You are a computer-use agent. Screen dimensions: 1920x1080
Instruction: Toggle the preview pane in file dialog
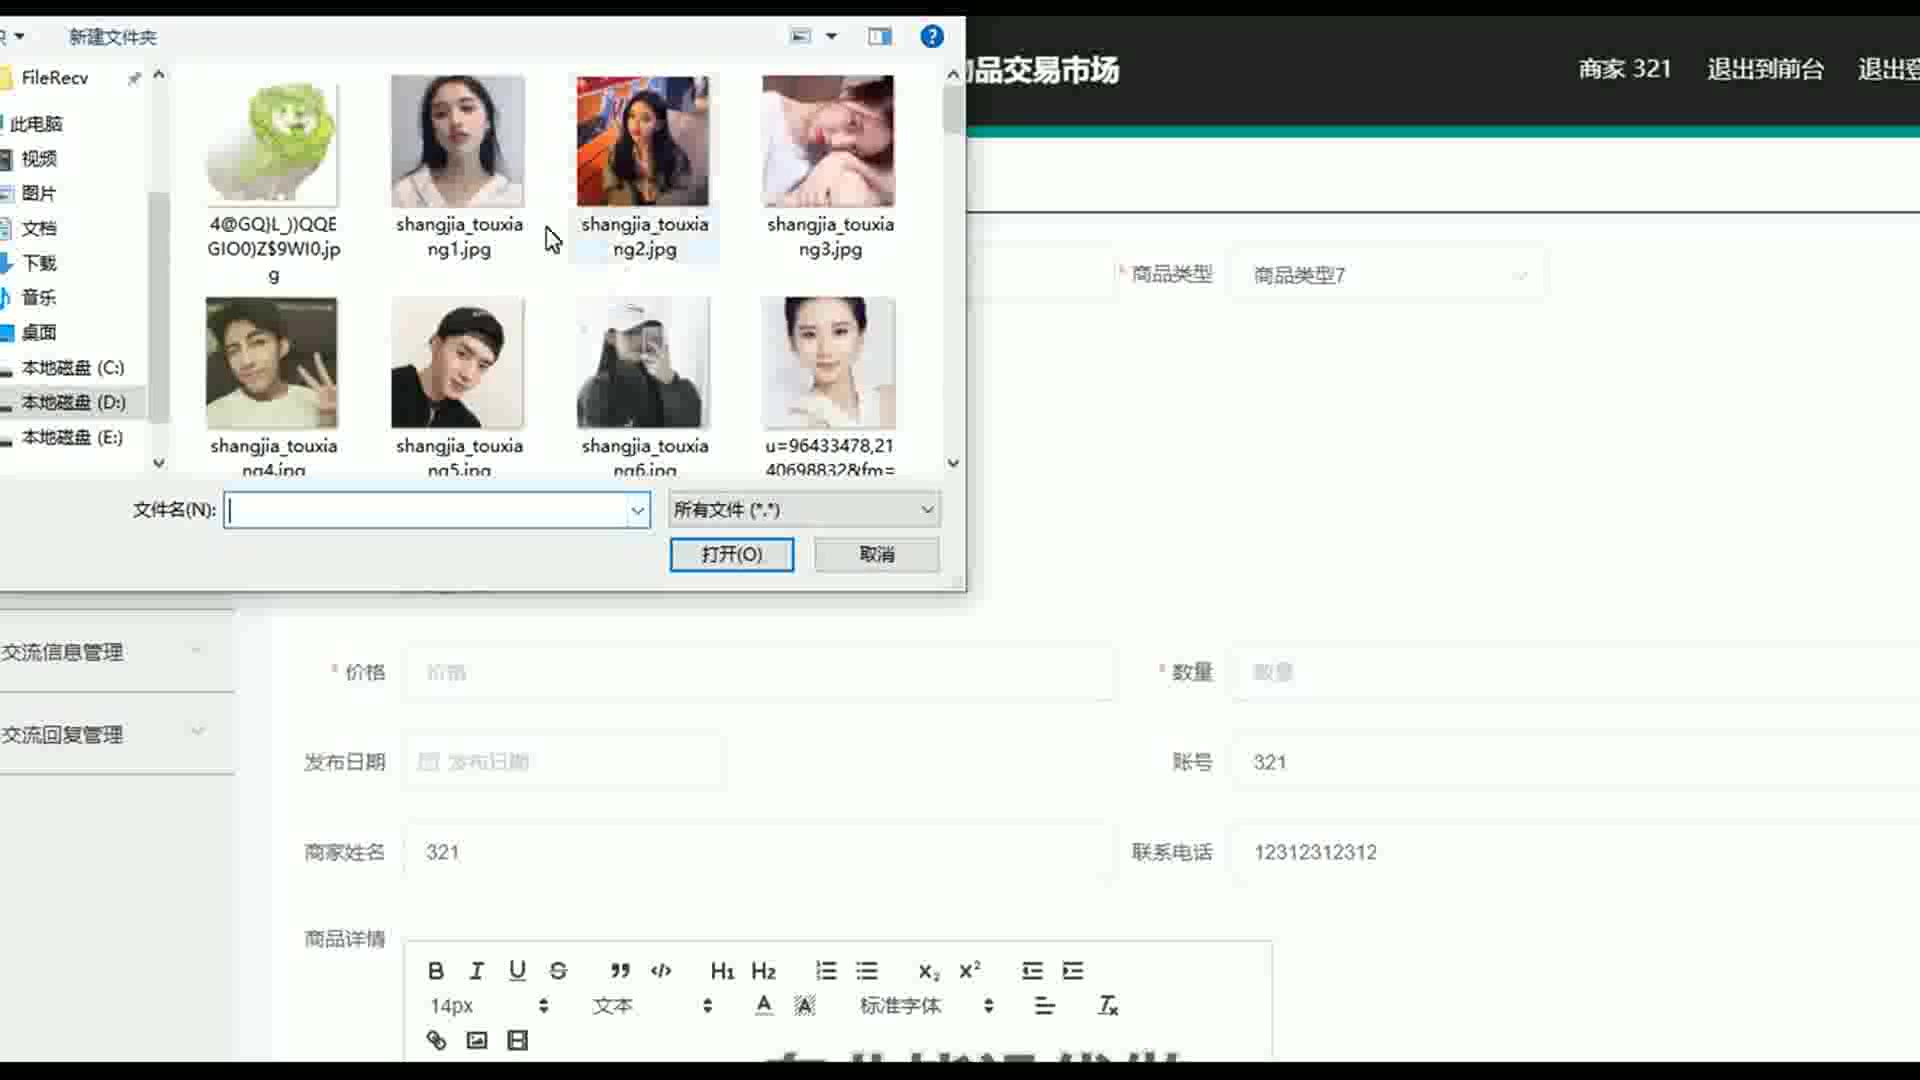coord(880,37)
